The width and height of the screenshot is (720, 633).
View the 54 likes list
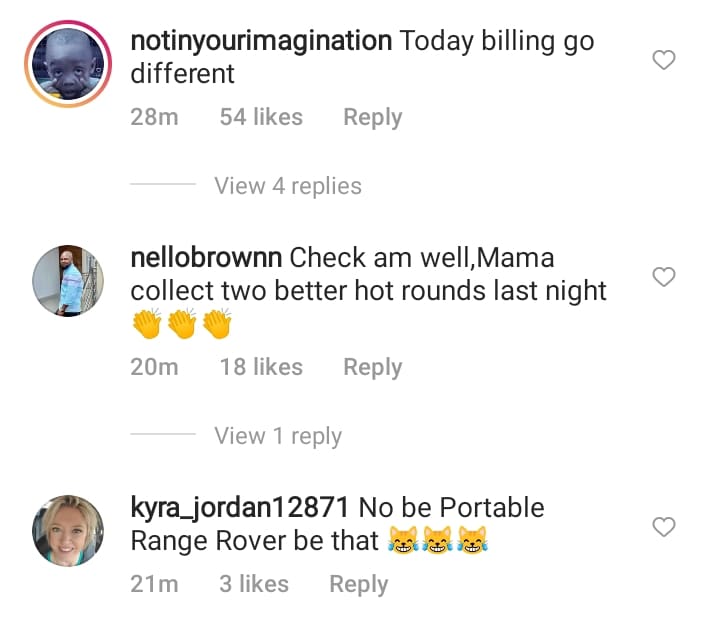261,117
